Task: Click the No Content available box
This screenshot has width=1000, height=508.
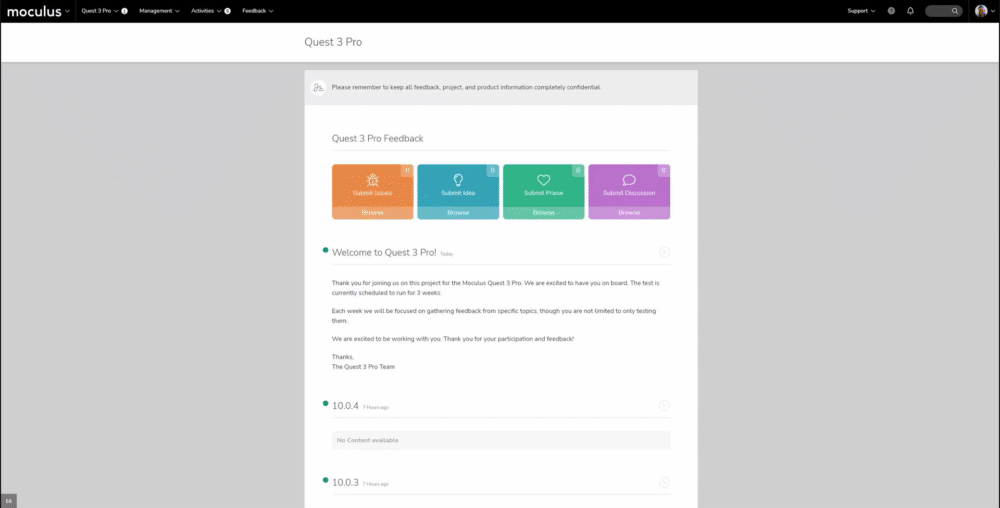Action: [501, 440]
